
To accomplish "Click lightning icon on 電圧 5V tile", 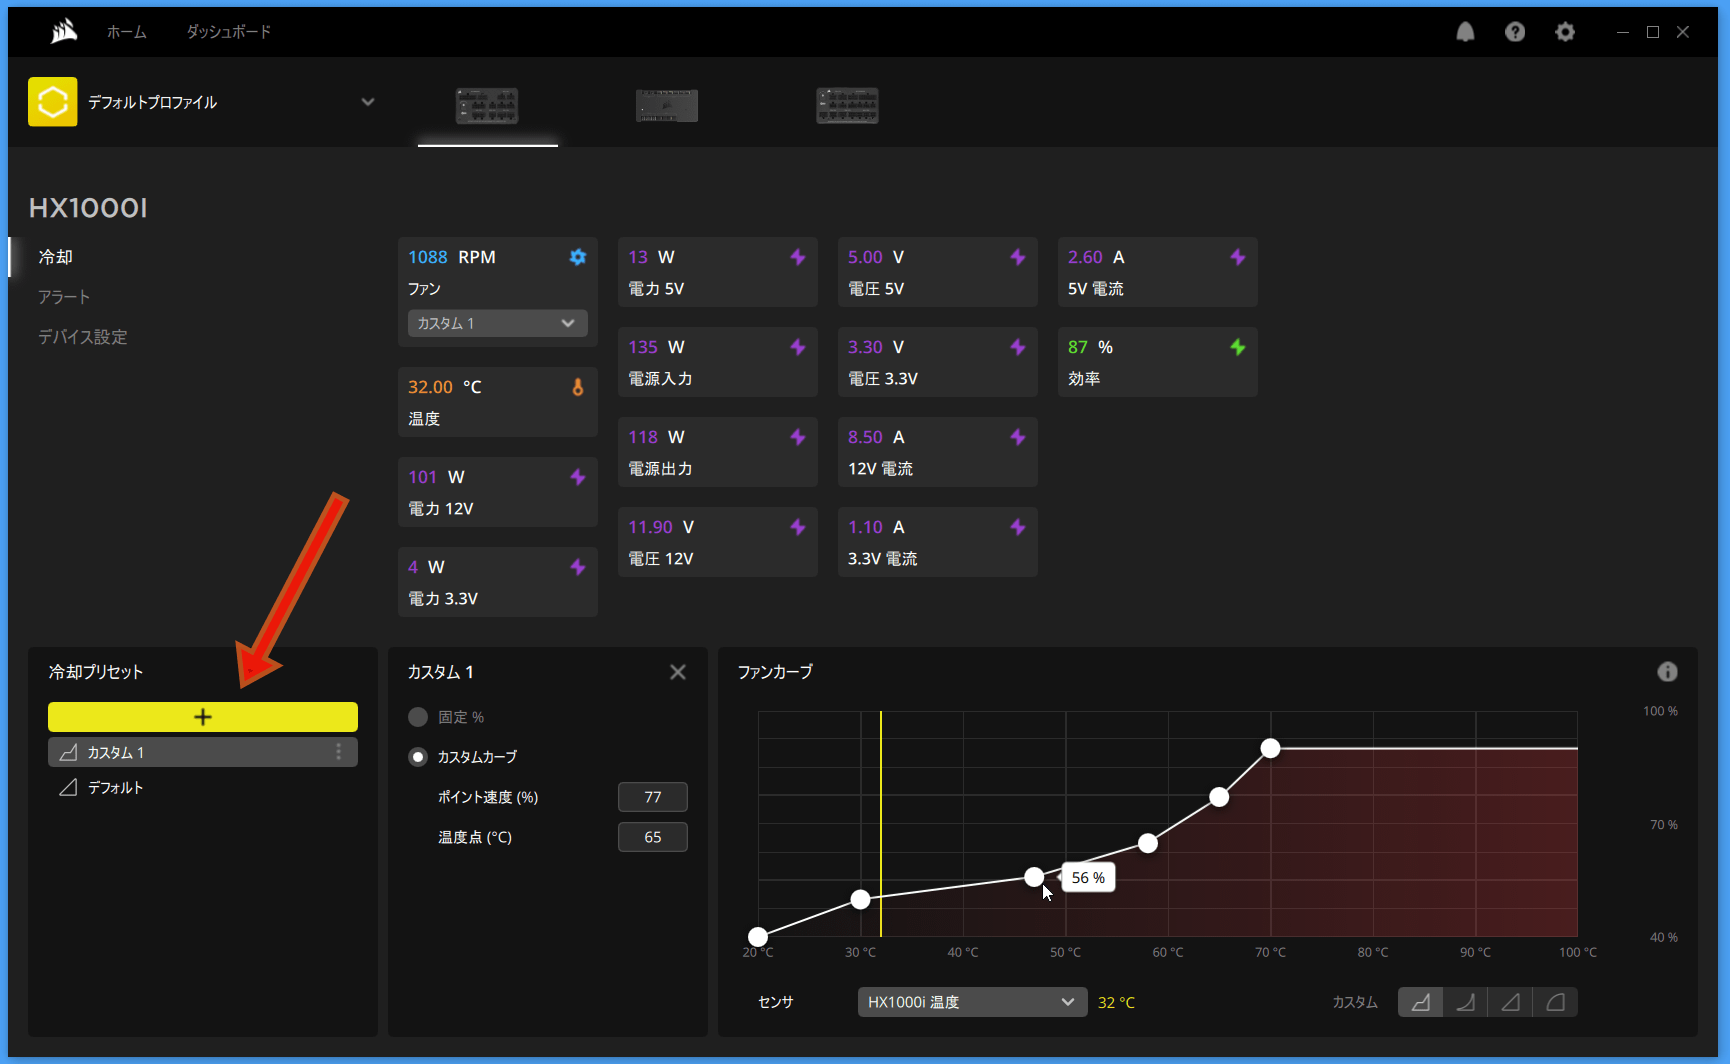I will [x=1018, y=257].
